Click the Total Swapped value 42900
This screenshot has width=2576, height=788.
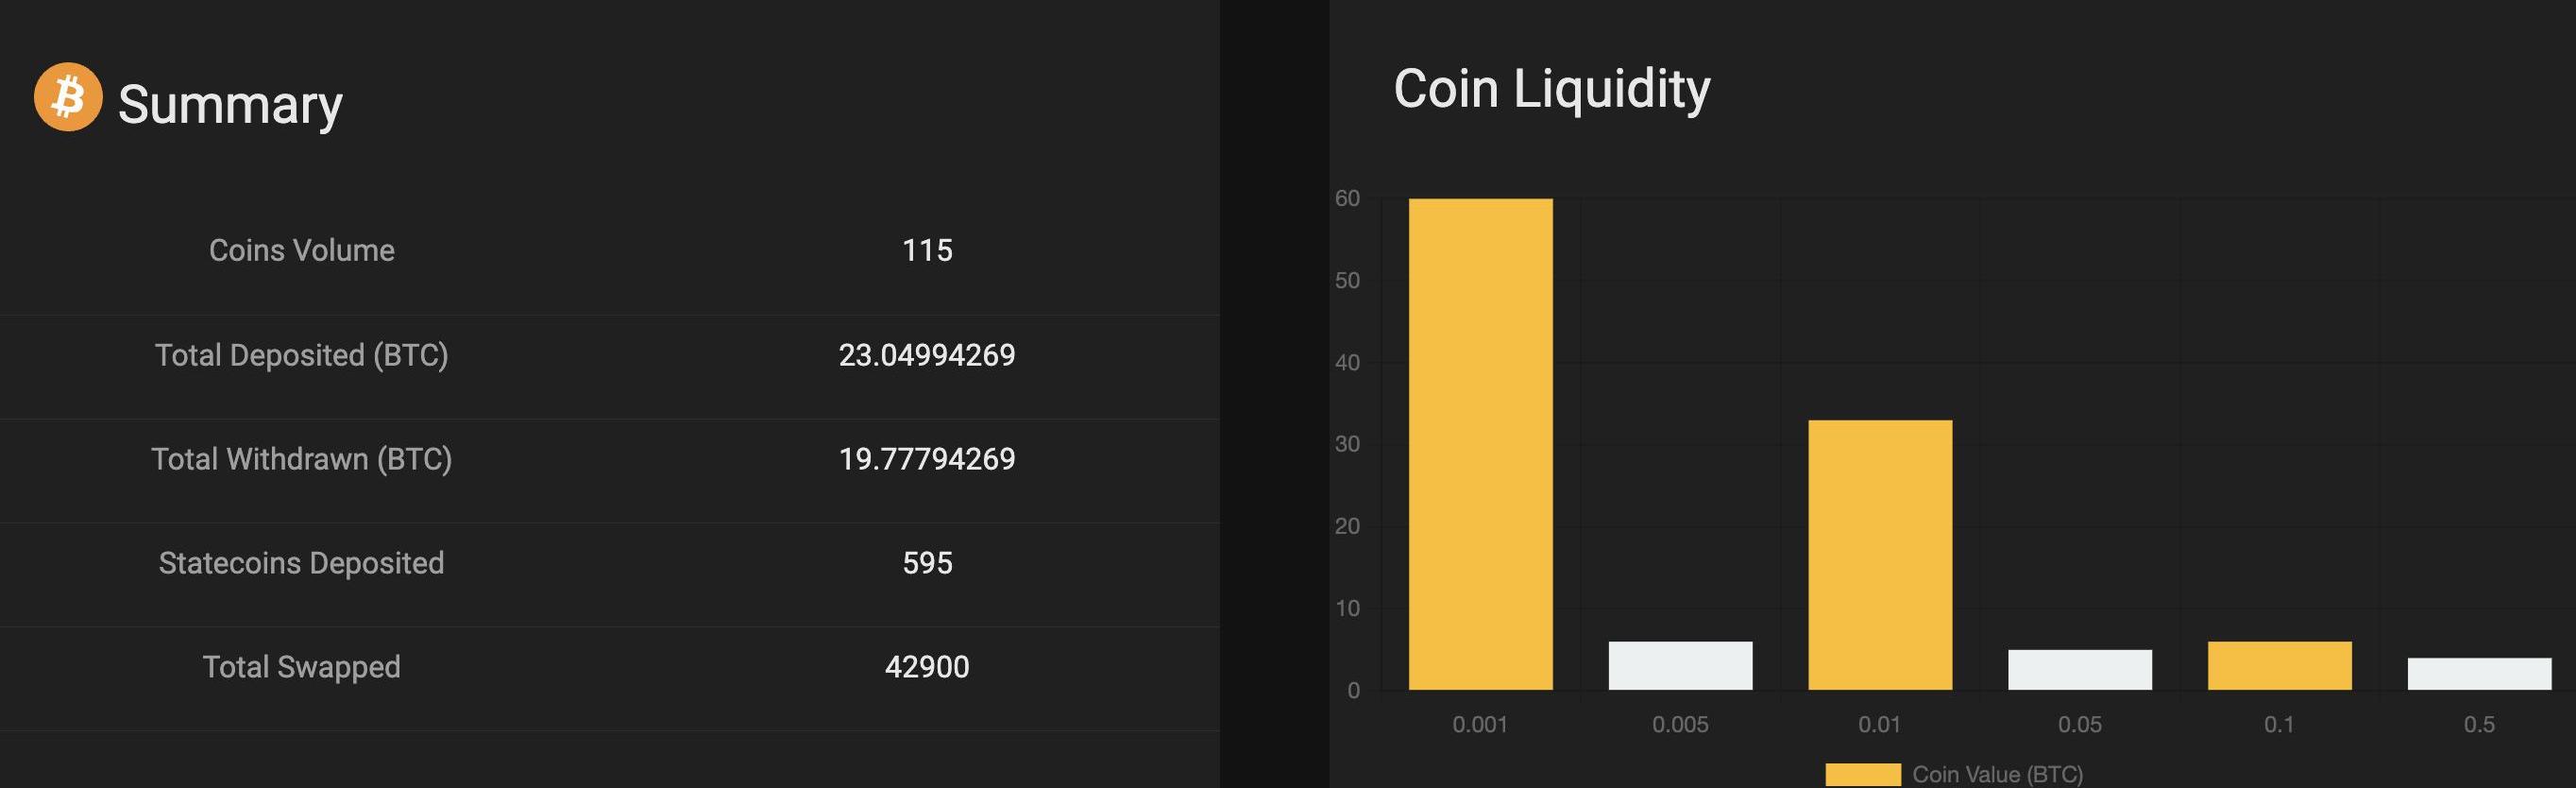[x=927, y=667]
